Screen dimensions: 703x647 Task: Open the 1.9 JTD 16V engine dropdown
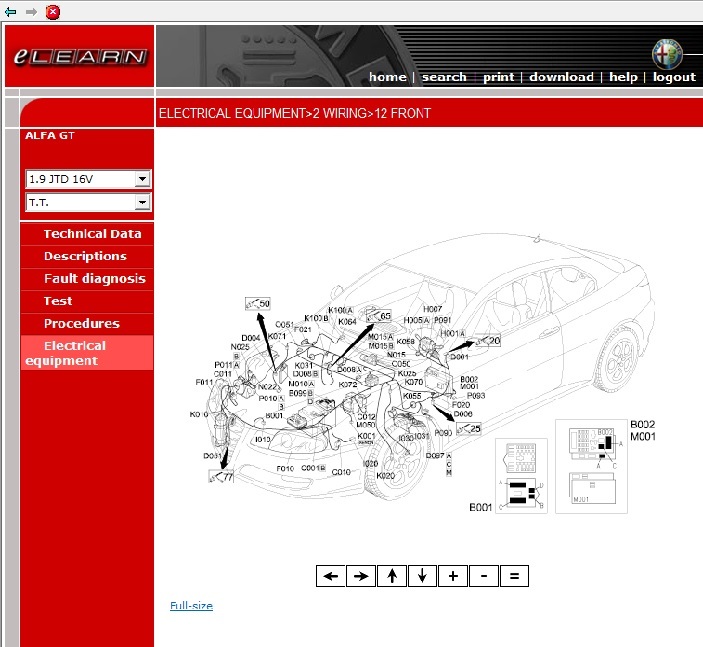coord(88,179)
